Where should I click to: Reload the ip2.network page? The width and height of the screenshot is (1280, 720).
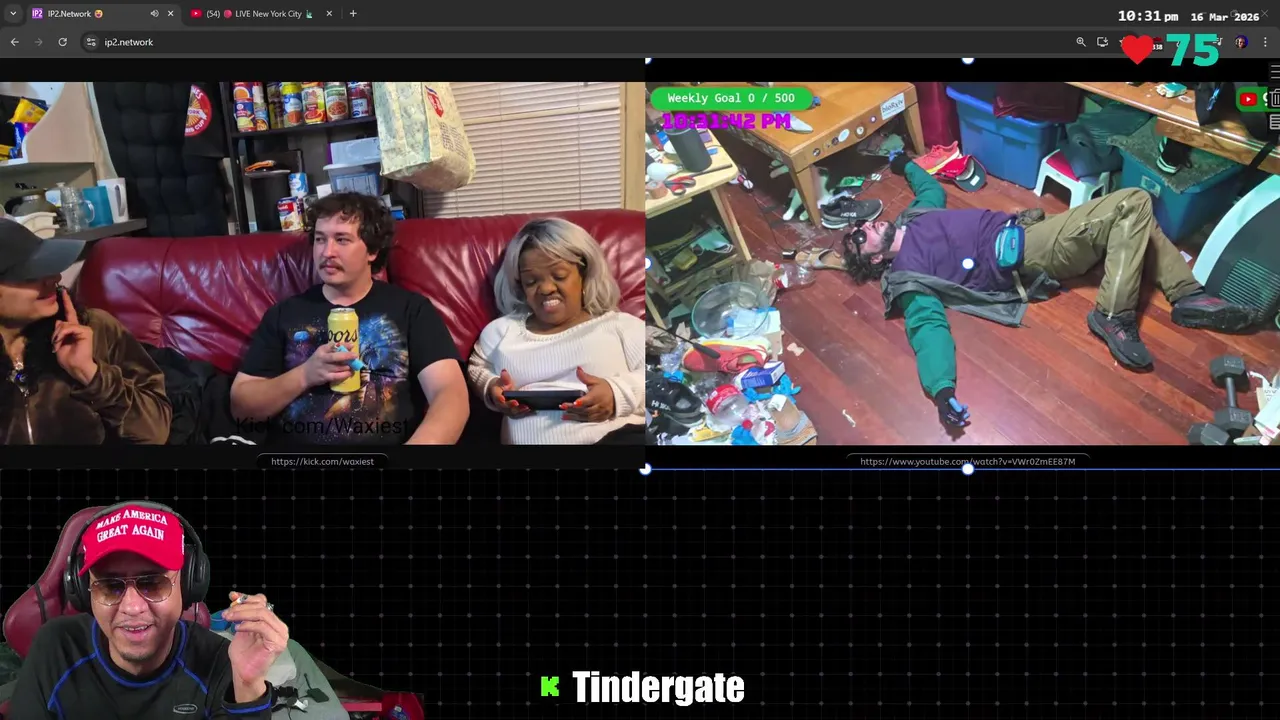(62, 42)
